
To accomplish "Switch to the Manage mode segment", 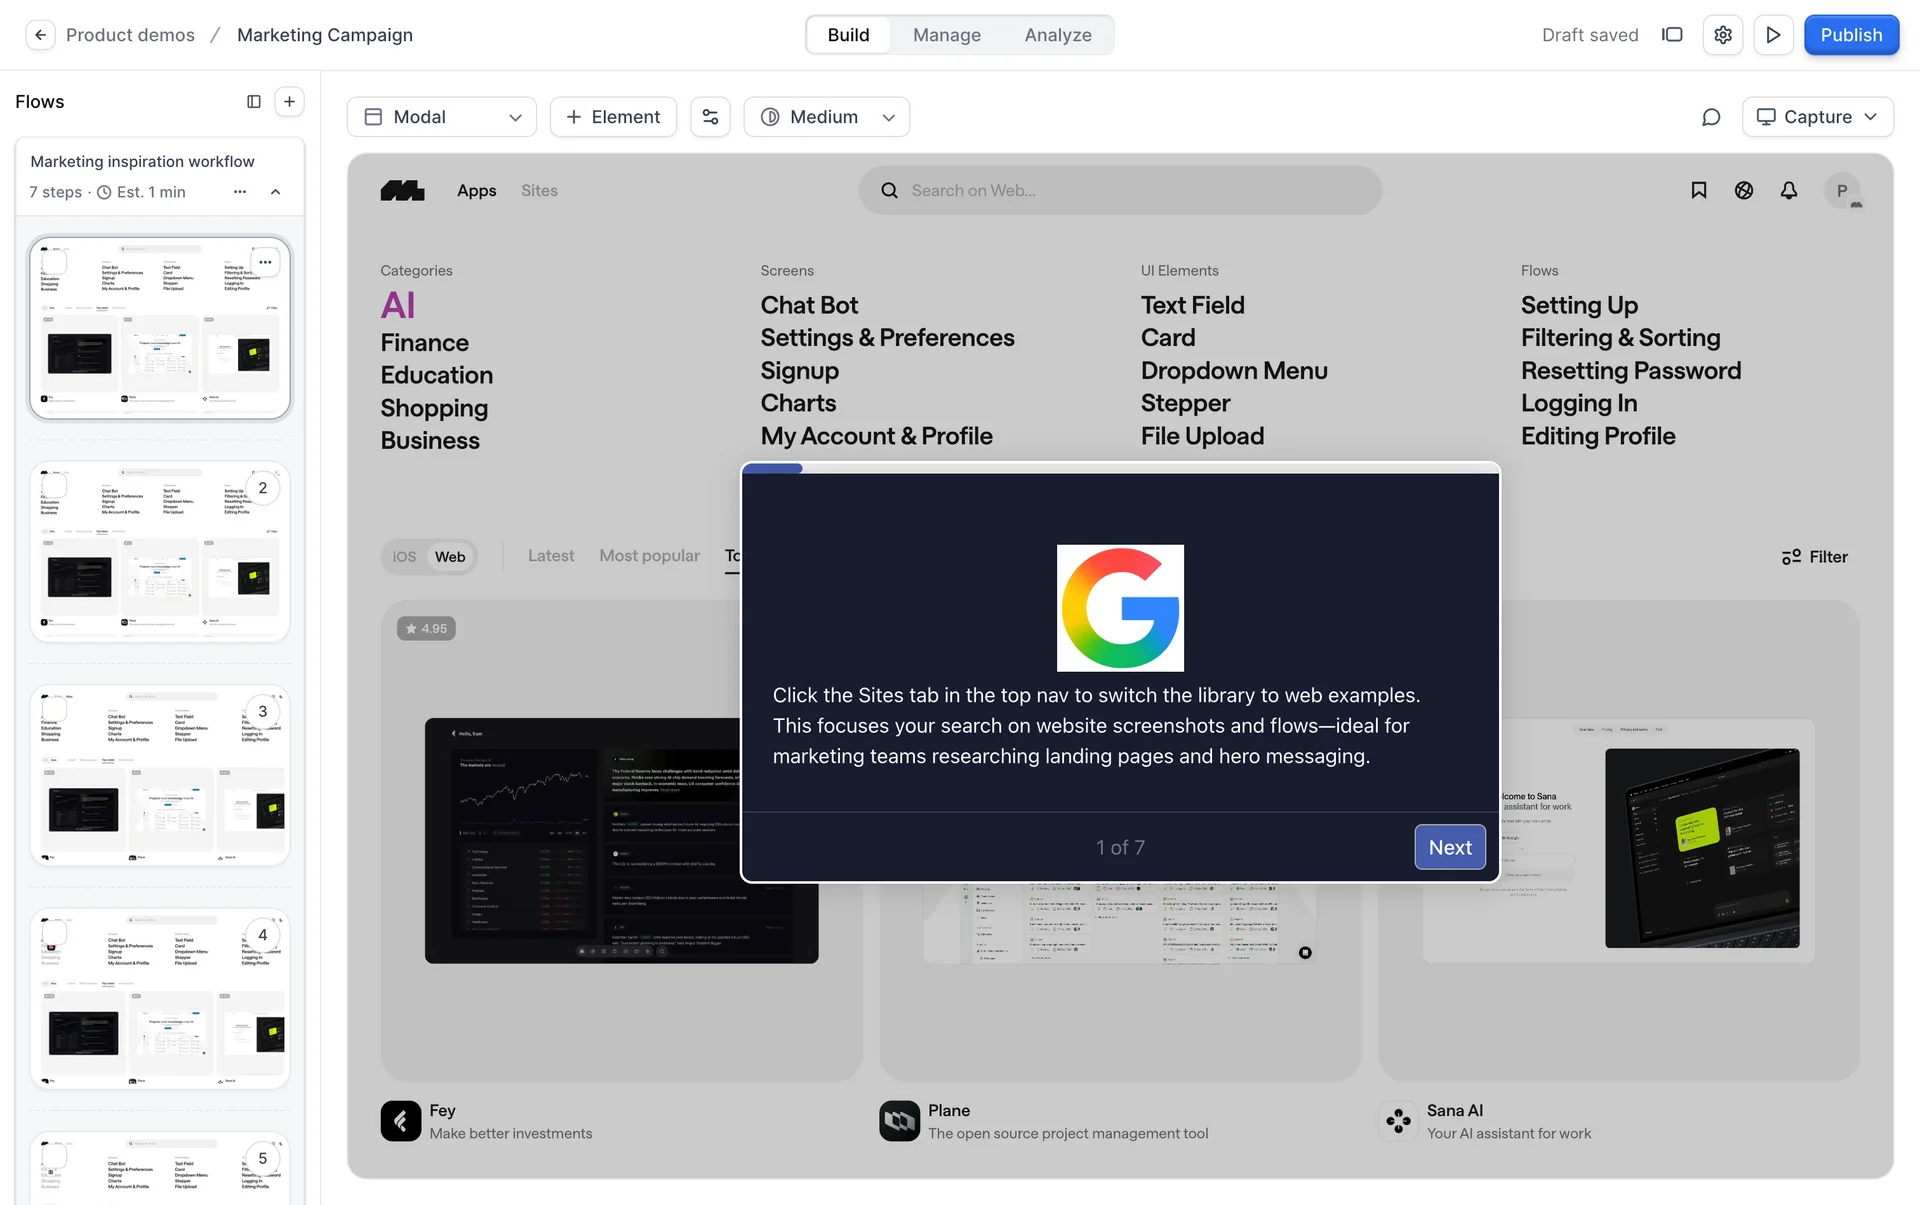I will click(x=946, y=35).
